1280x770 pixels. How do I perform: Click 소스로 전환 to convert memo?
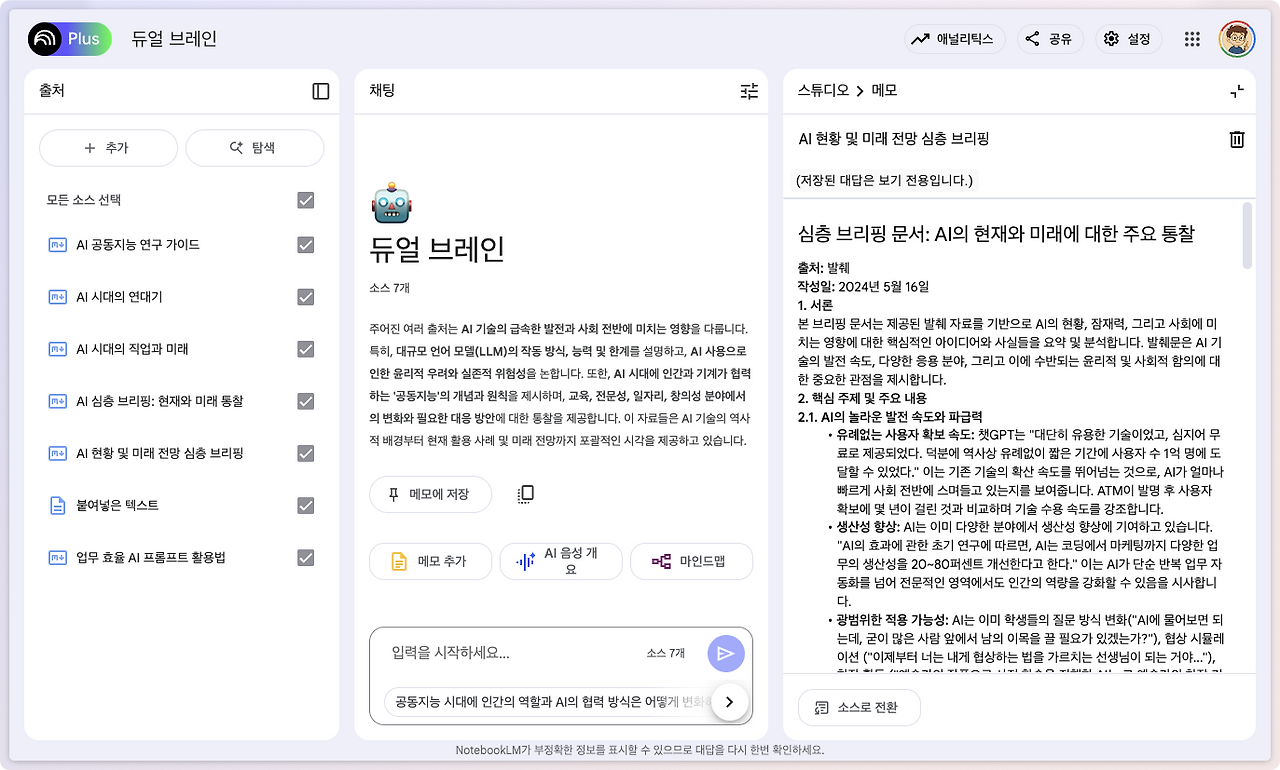pos(859,707)
